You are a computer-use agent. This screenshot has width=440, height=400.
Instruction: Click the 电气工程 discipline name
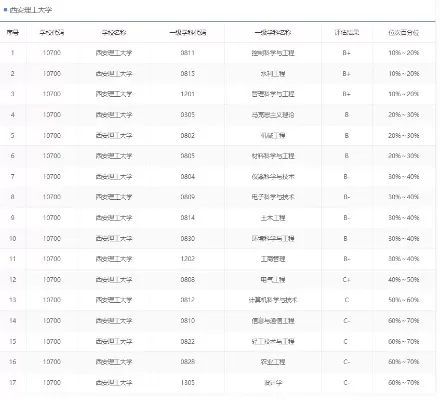[x=273, y=279]
